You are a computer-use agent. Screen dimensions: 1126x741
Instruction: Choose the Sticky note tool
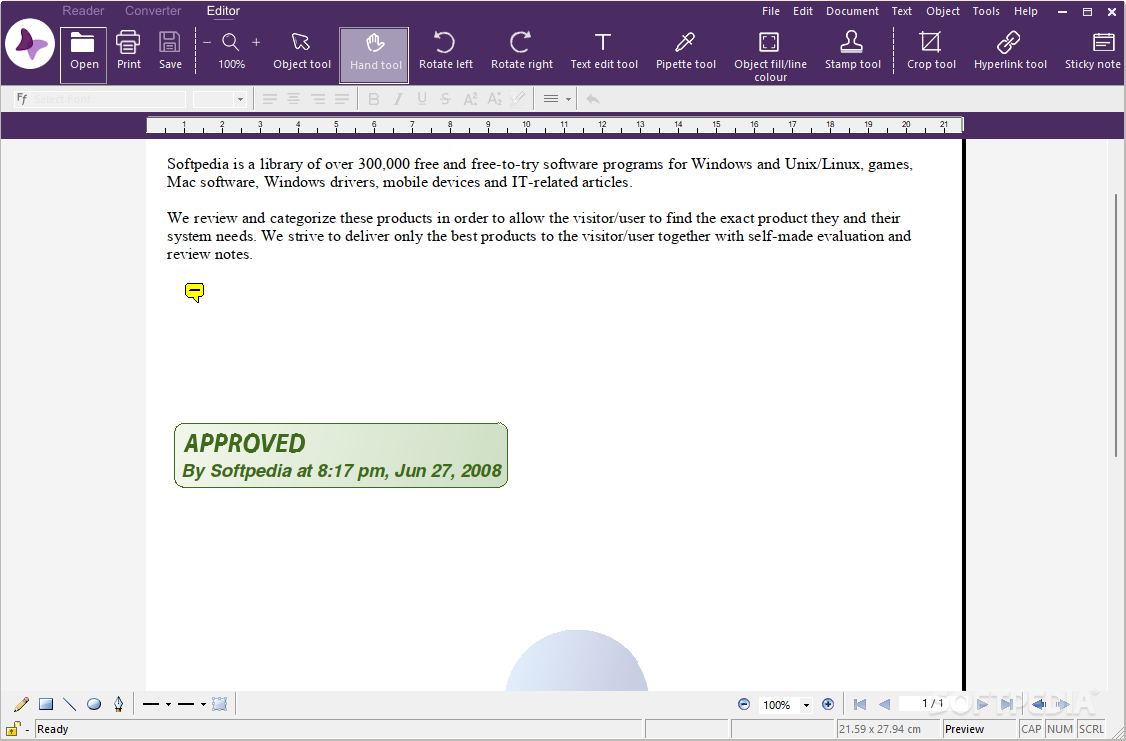click(1093, 50)
